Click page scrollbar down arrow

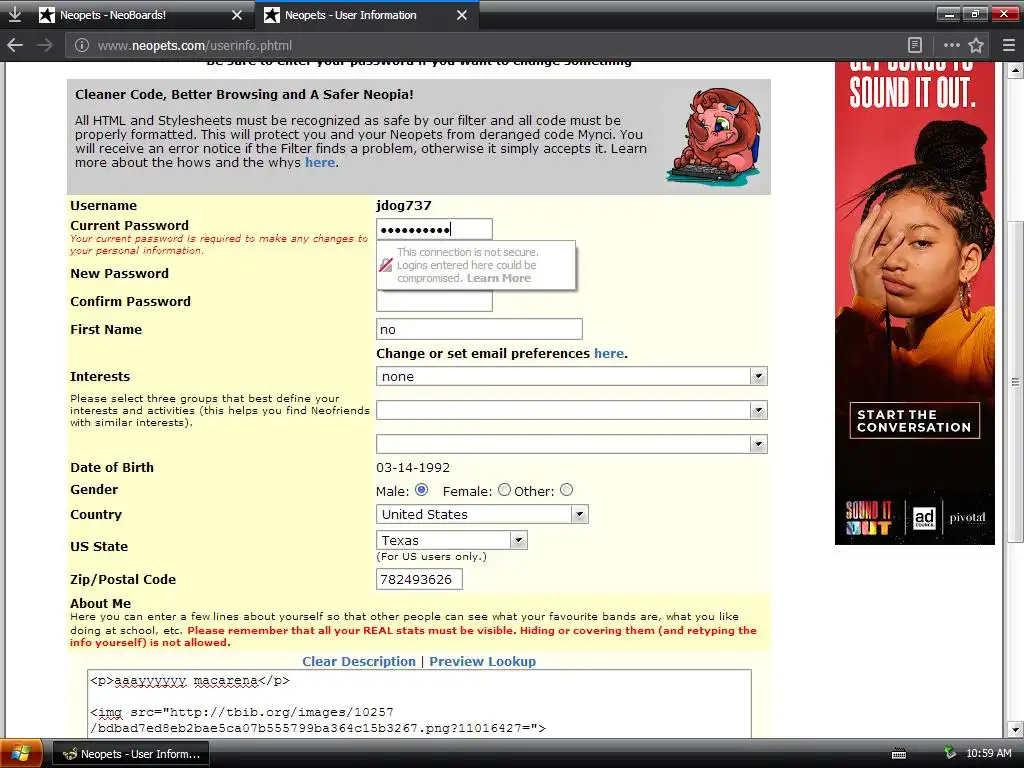tap(1016, 729)
